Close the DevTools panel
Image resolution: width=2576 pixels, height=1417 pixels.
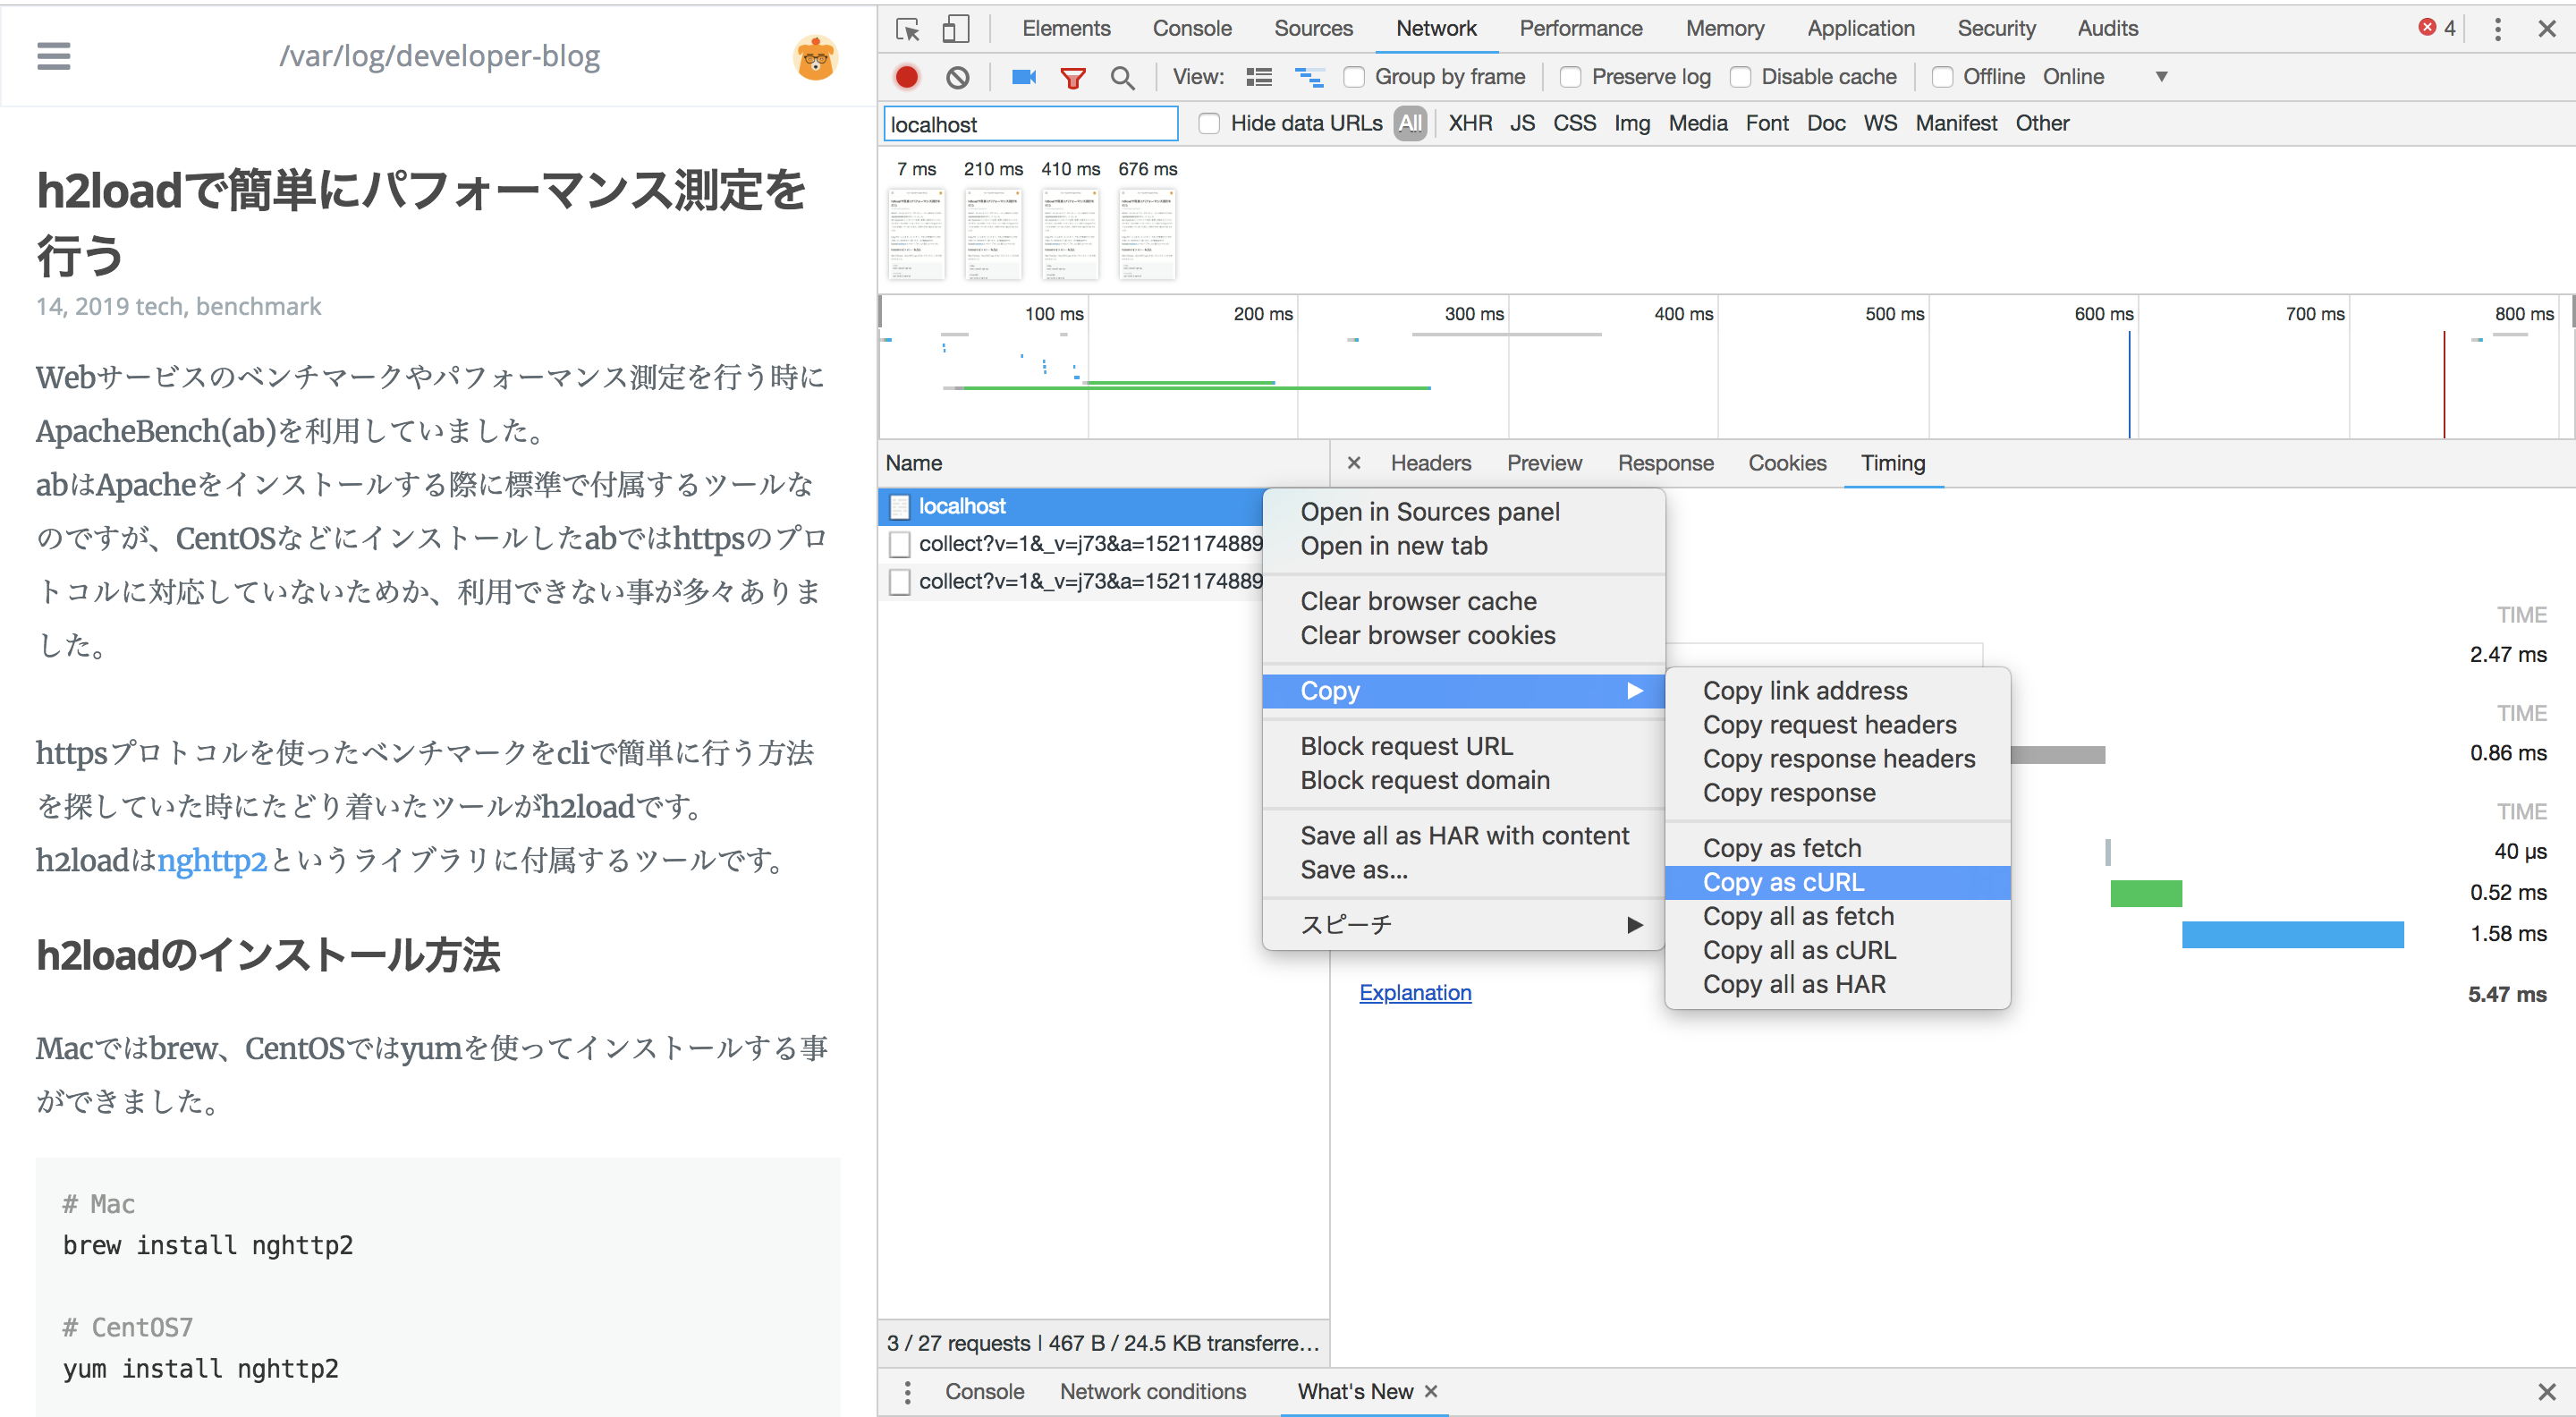click(x=2546, y=29)
